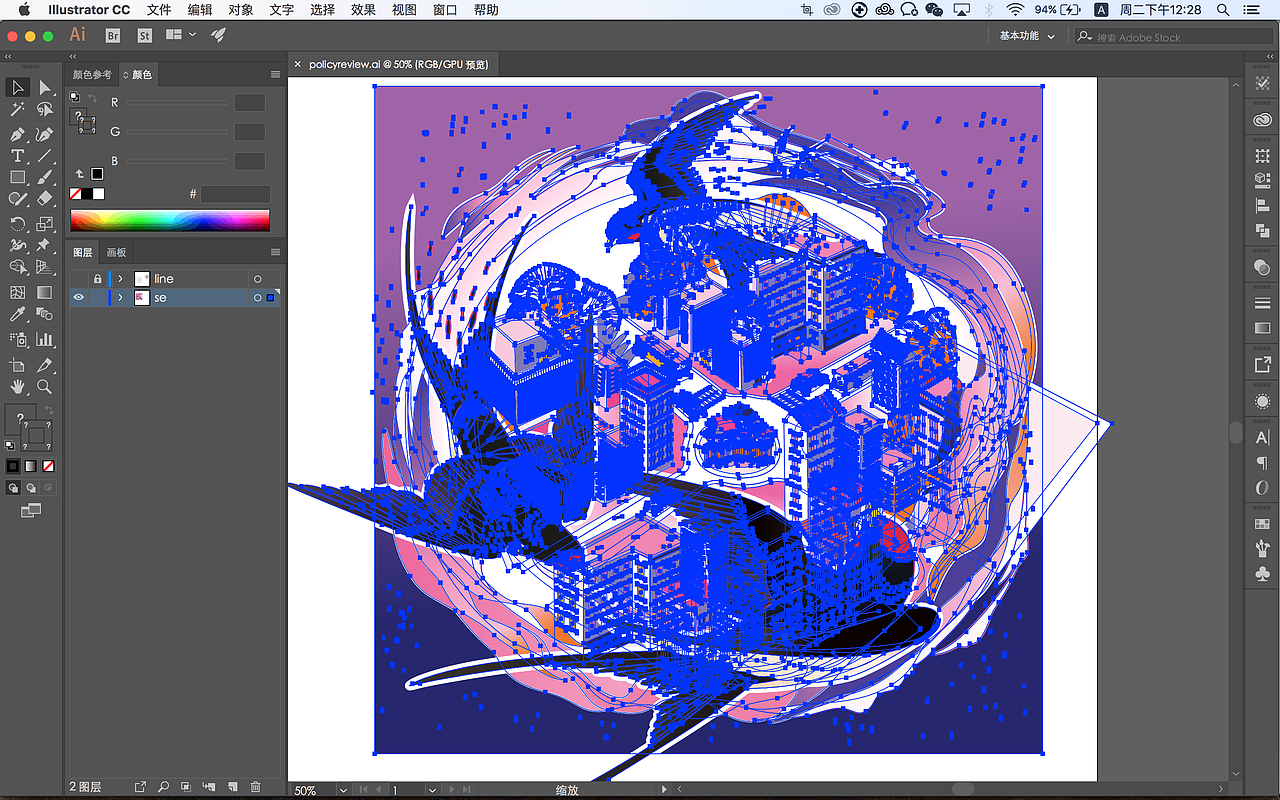This screenshot has height=800, width=1280.
Task: Locate object using Layers magnifier icon
Action: coord(162,787)
